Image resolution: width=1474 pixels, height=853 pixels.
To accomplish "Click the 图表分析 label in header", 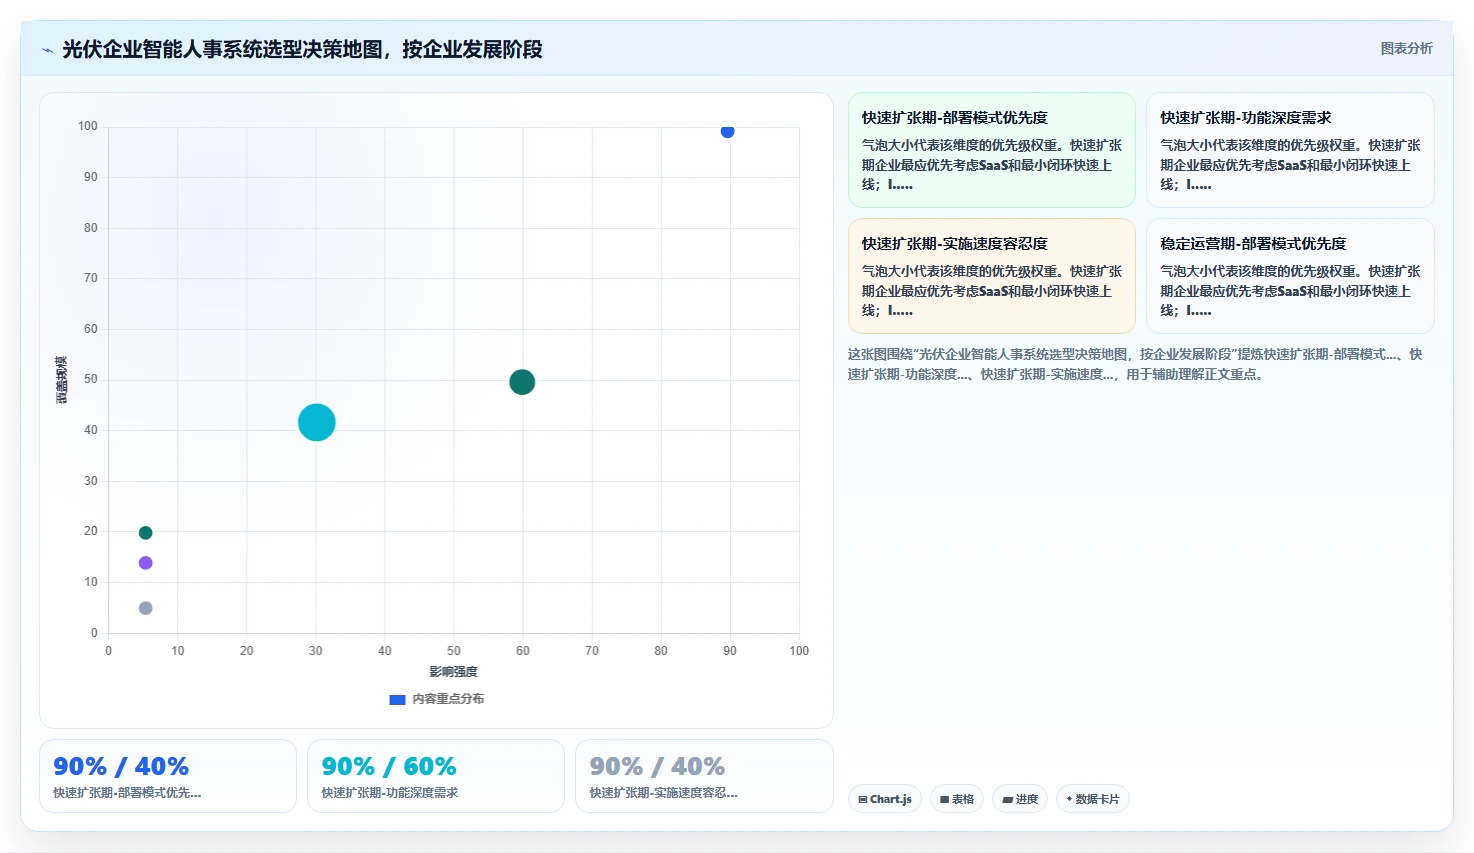I will tap(1406, 48).
